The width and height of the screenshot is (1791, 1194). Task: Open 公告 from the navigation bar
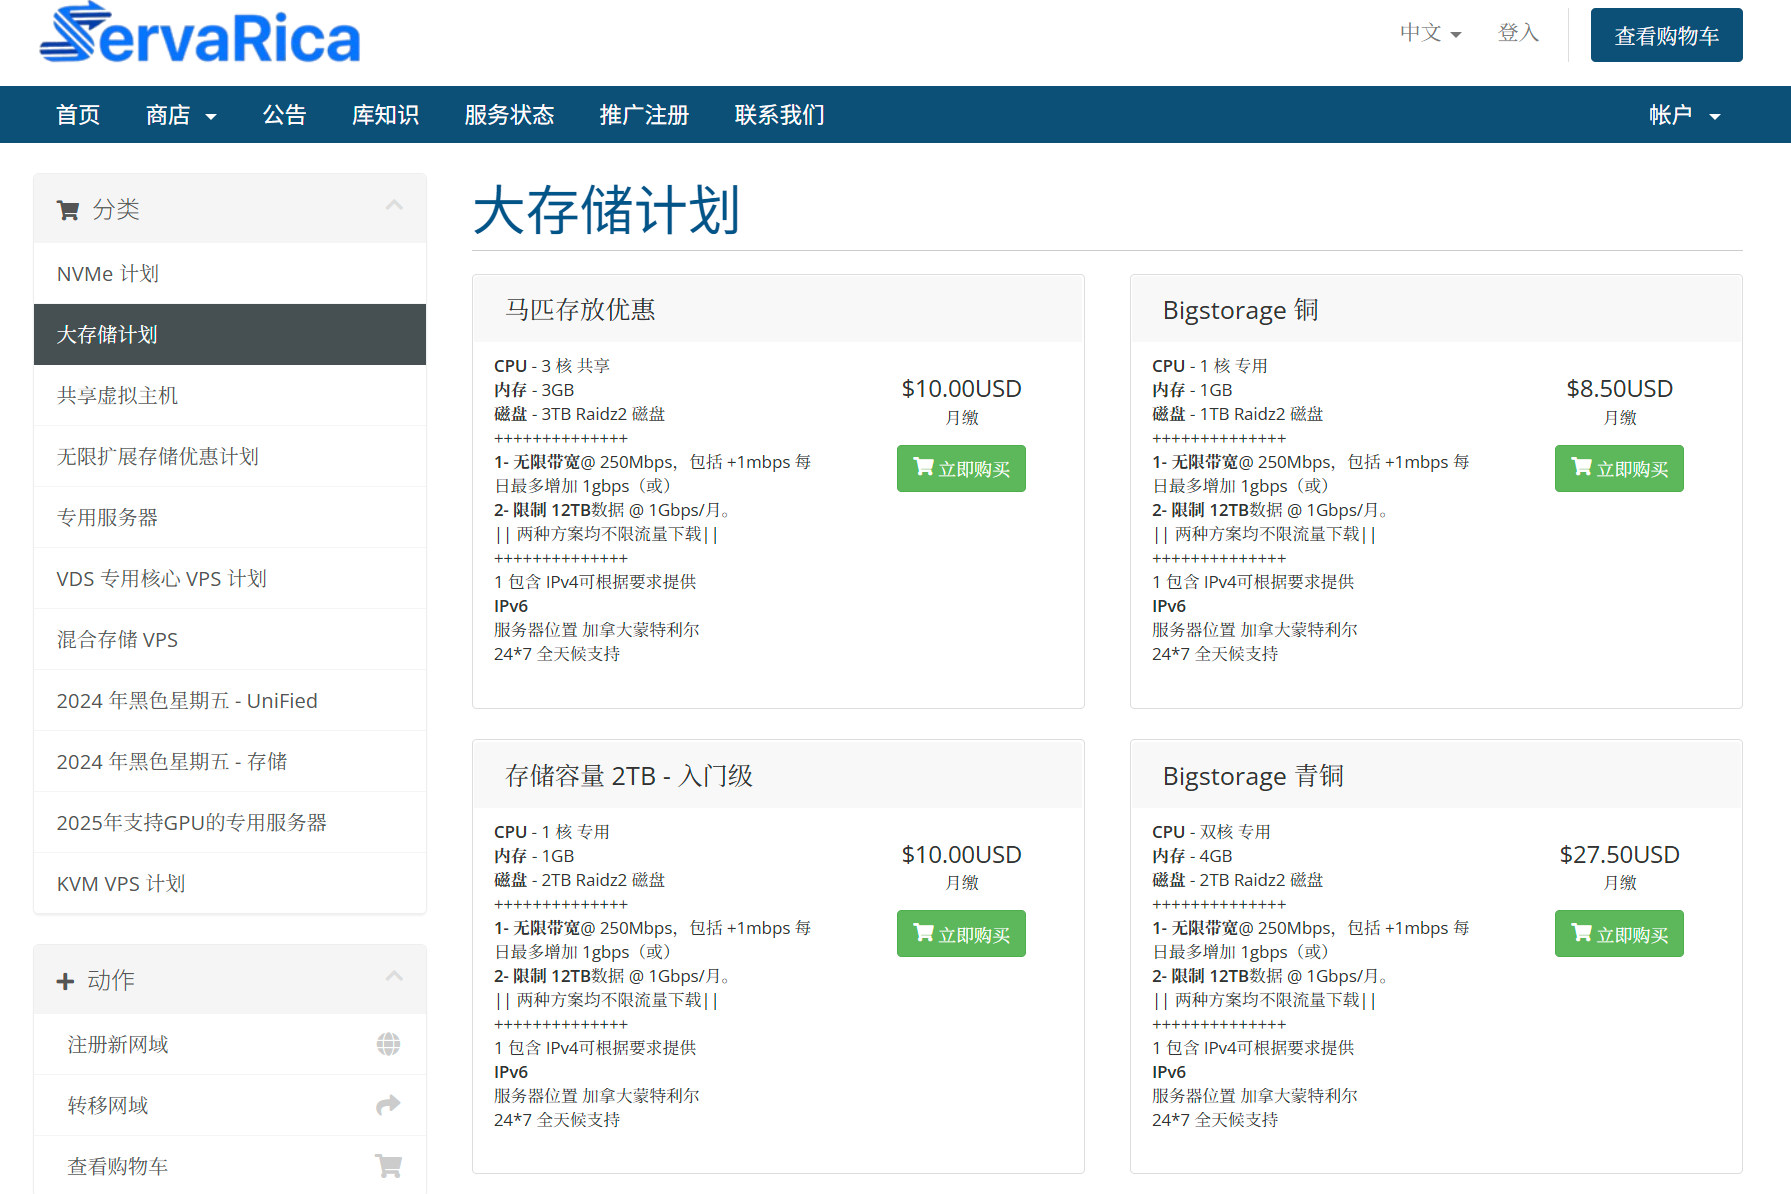284,115
